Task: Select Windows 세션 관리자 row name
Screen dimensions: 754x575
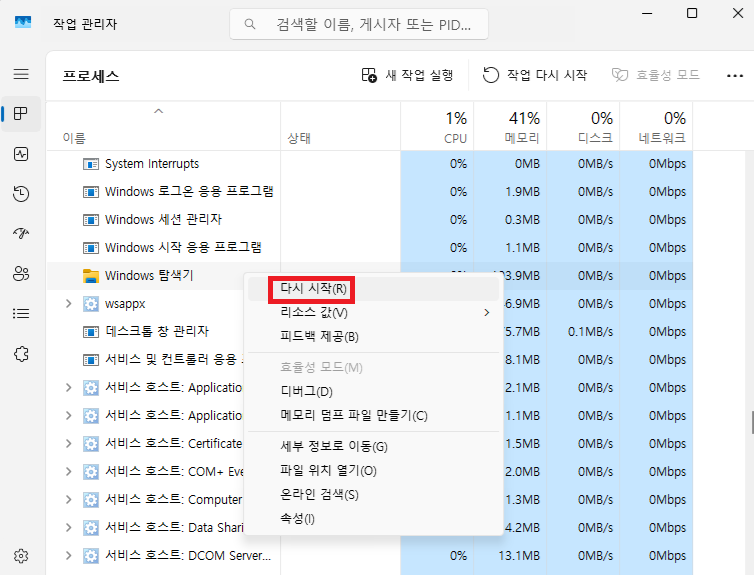Action: pos(163,220)
